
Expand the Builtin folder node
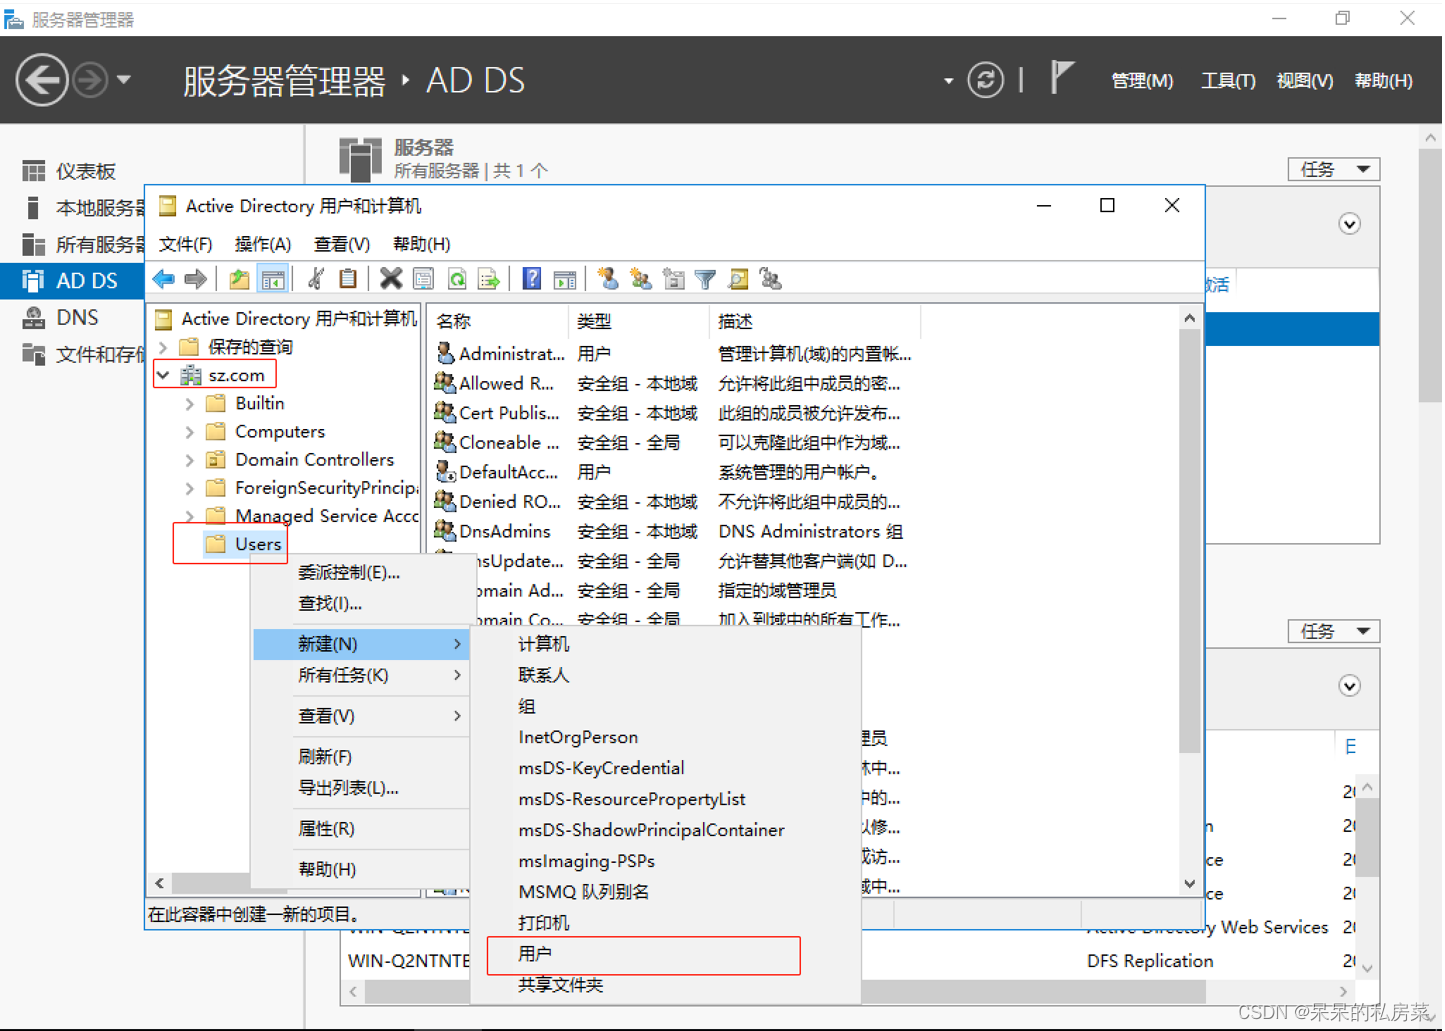click(x=190, y=404)
